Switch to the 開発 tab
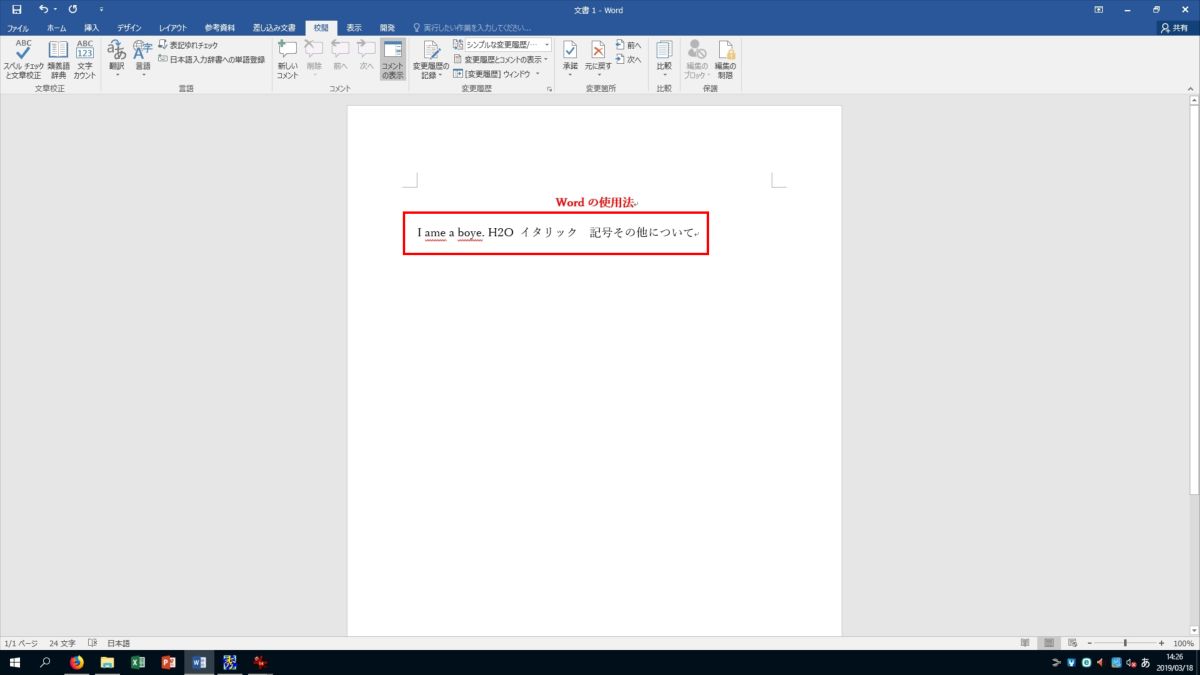The height and width of the screenshot is (675, 1200). (x=387, y=28)
